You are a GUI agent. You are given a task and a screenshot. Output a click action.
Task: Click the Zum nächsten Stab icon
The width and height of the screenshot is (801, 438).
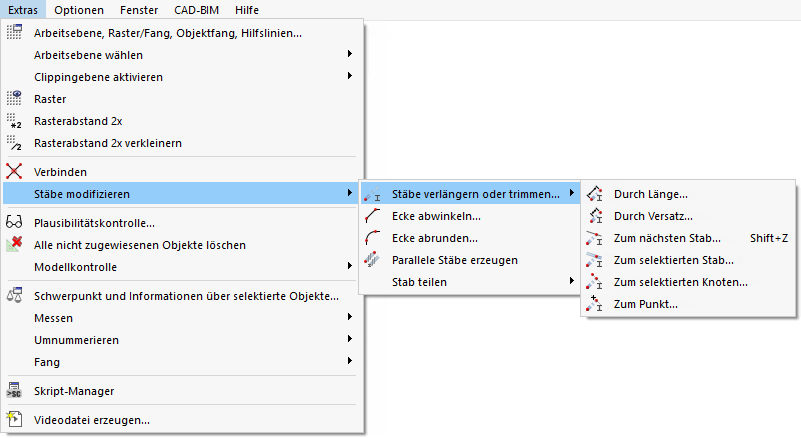tap(595, 238)
